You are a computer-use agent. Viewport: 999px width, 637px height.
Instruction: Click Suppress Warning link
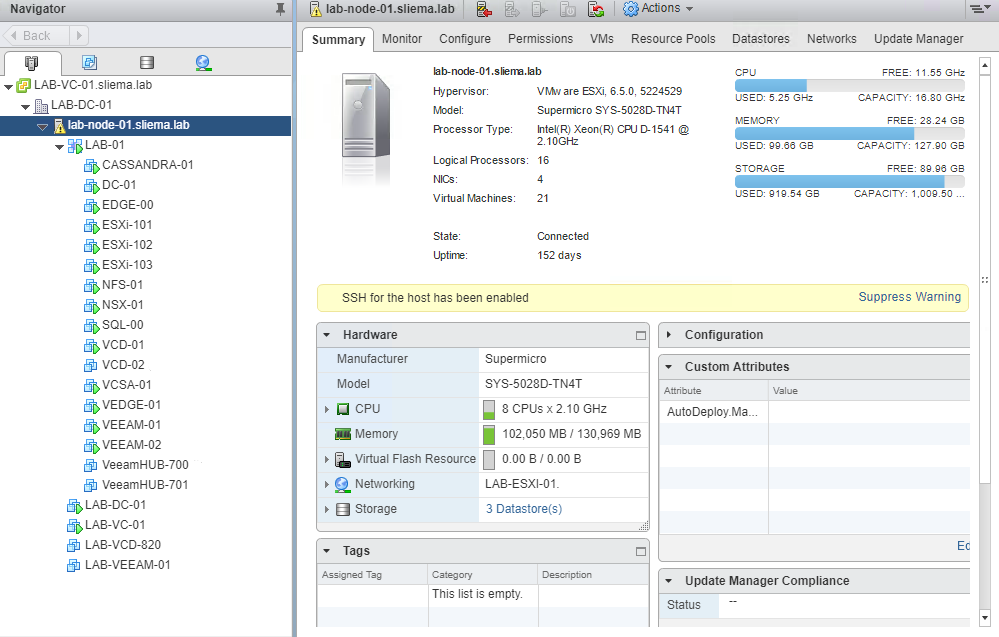909,297
